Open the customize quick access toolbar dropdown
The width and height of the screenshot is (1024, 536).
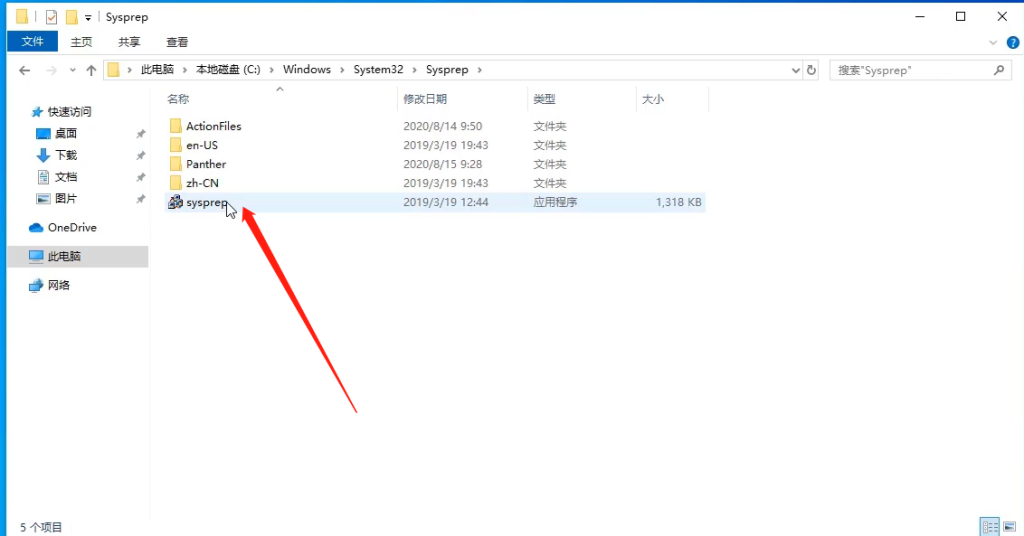[88, 17]
